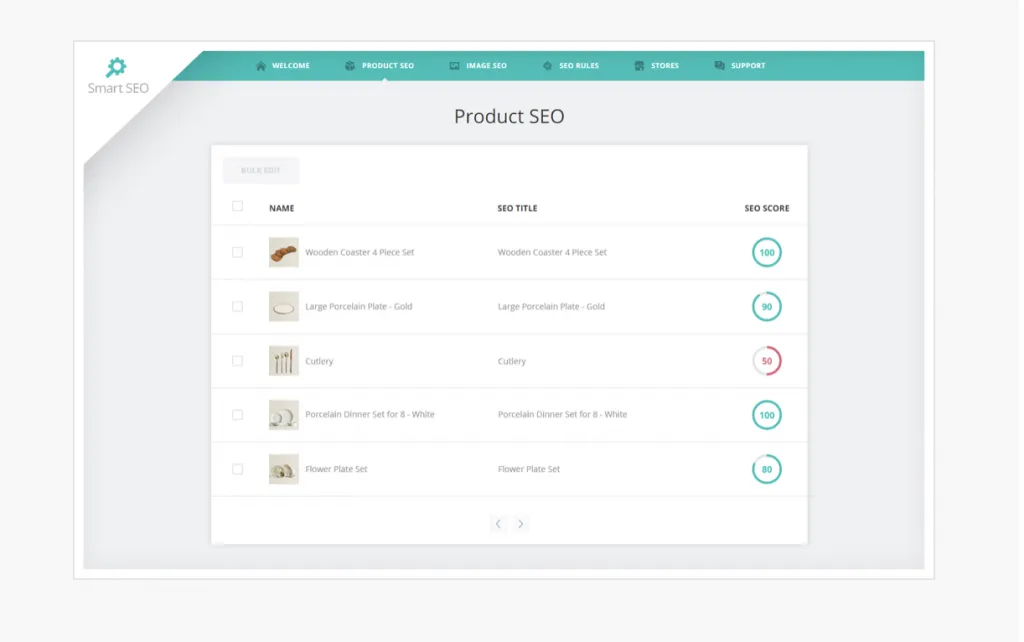Click the red 50 score circle for Cutlery
The image size is (1024, 642).
[x=767, y=361]
